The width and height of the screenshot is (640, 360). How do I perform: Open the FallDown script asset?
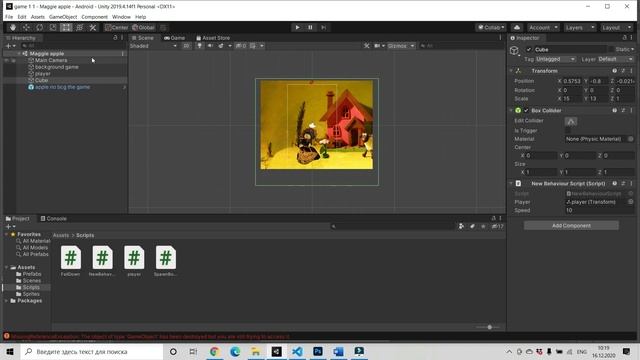point(71,261)
